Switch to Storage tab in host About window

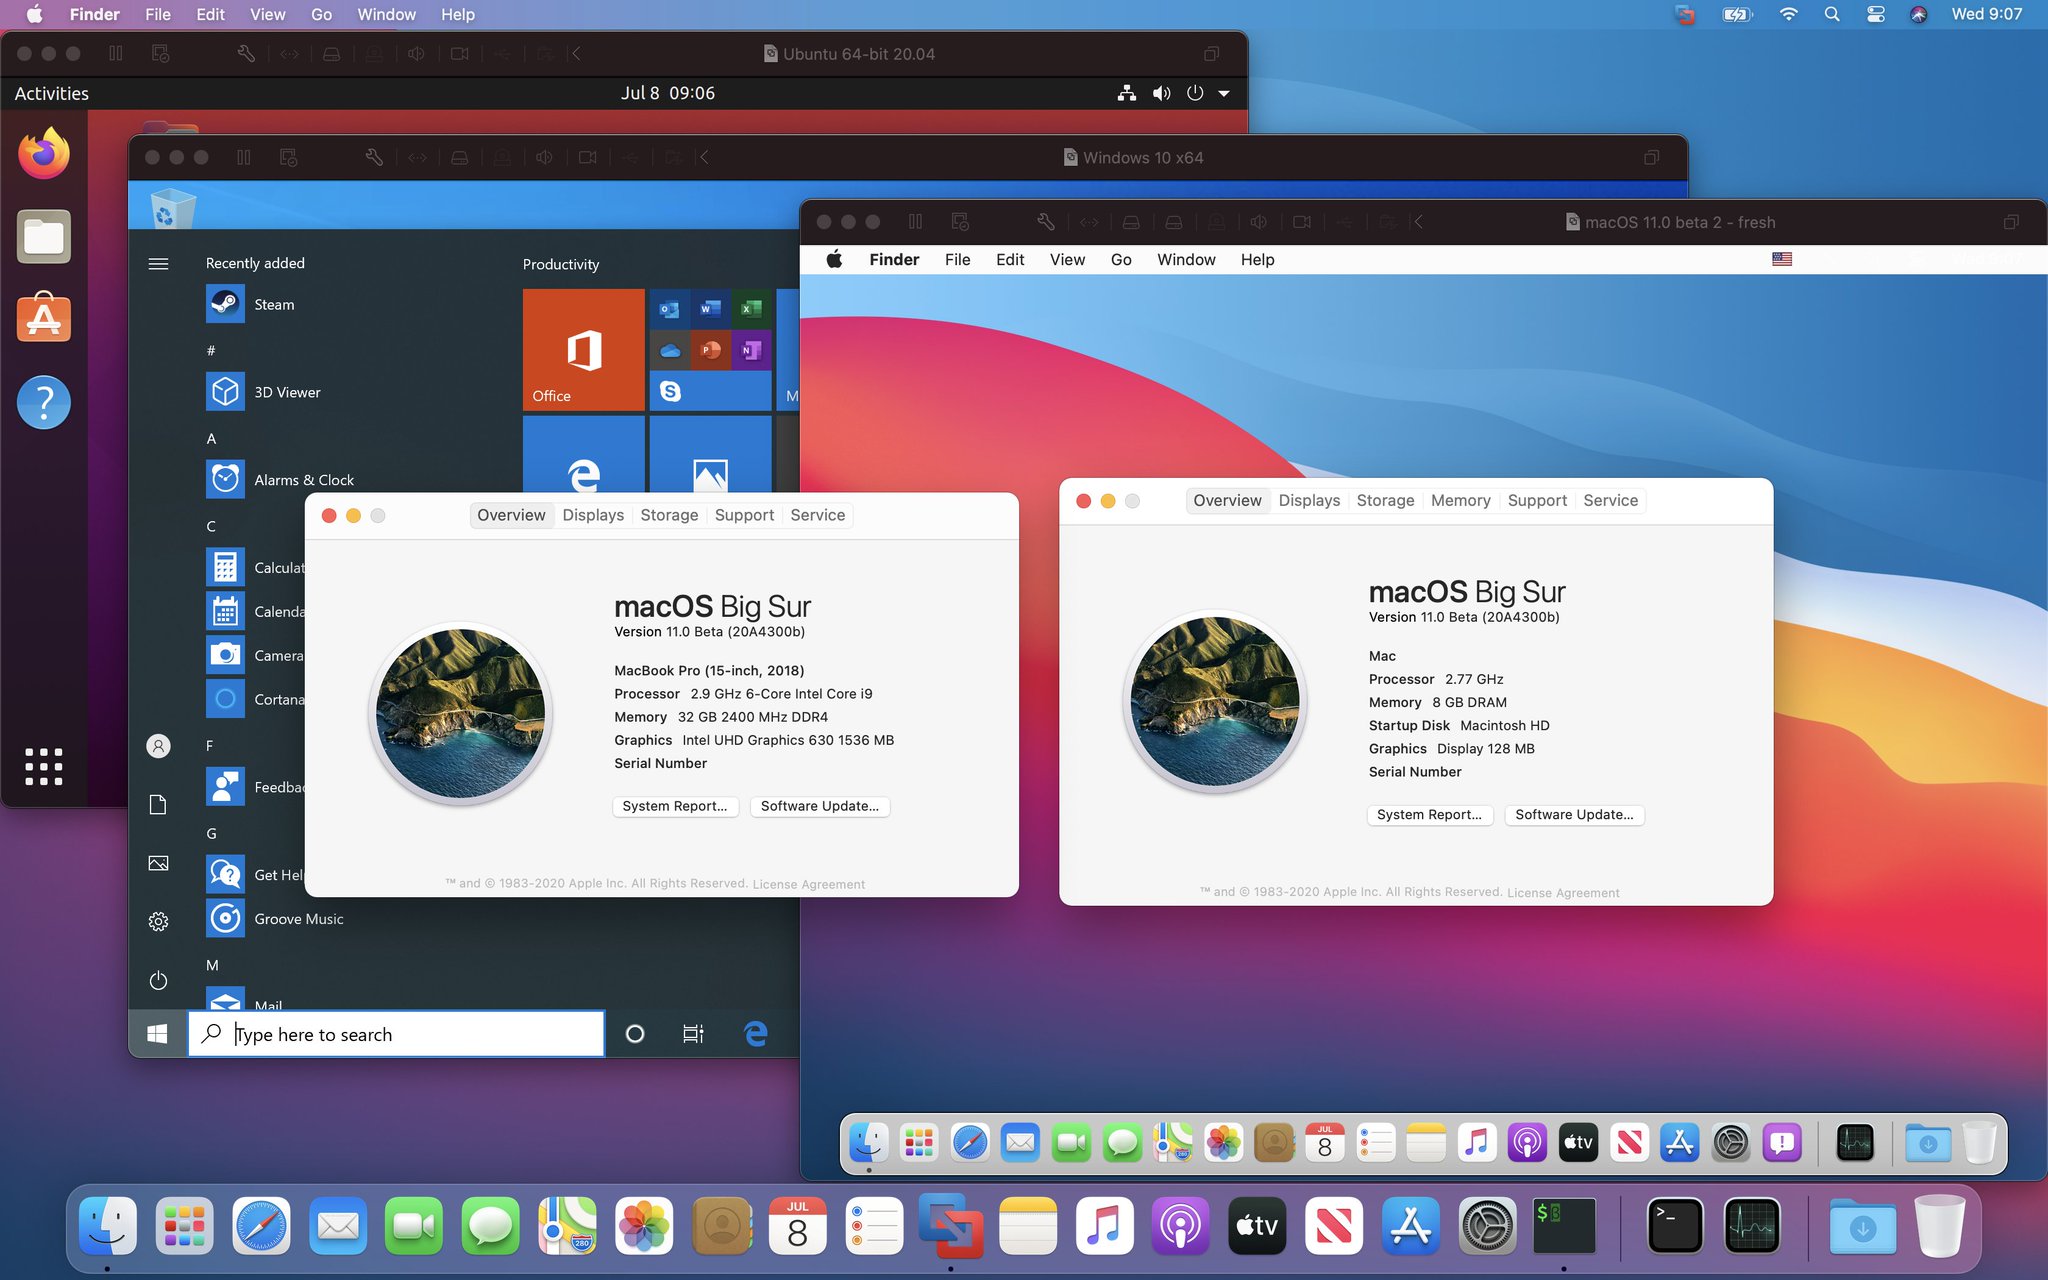click(x=669, y=515)
